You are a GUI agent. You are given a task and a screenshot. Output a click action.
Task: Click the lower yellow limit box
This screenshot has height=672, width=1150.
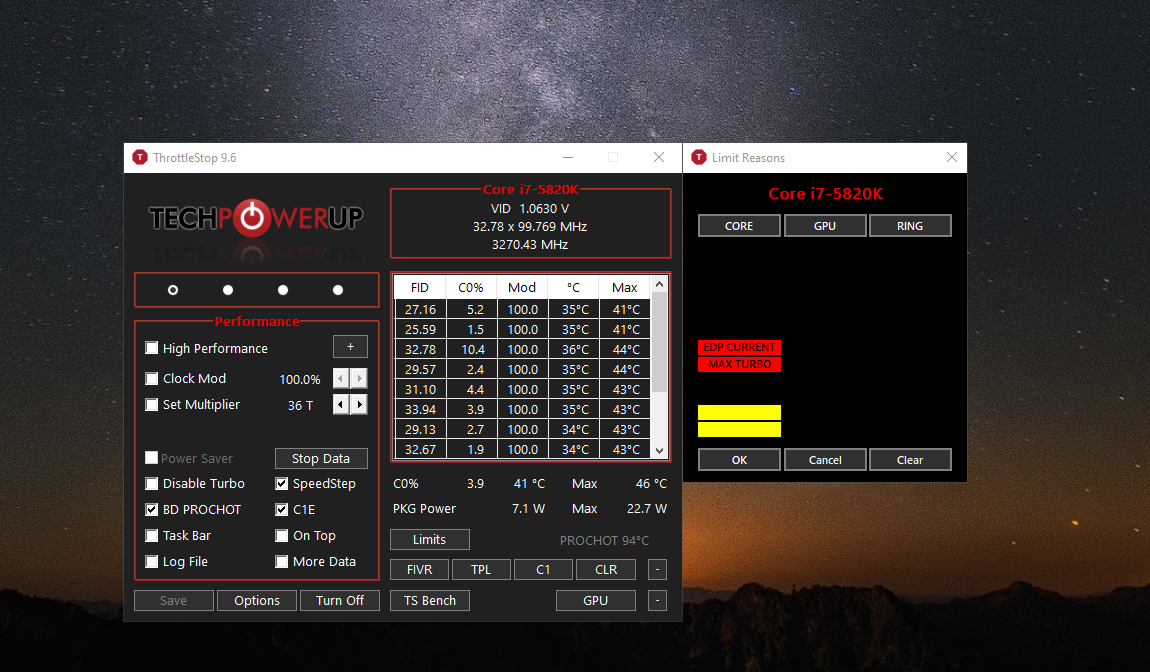(x=739, y=429)
